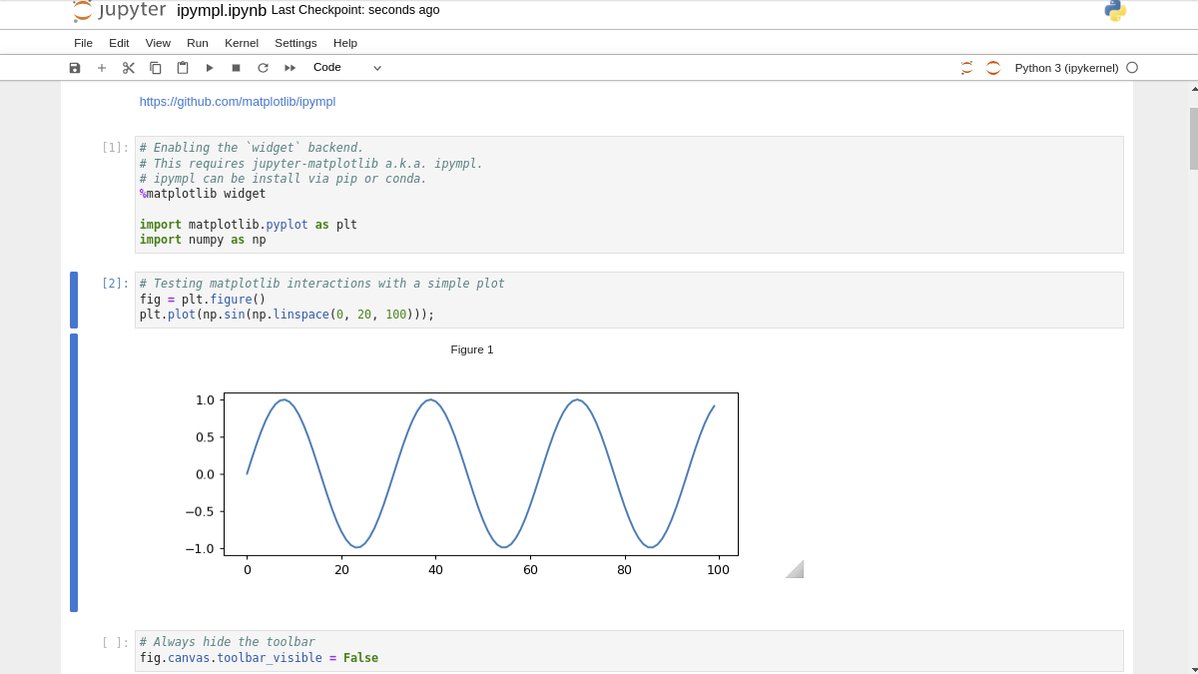Paste cell from clipboard icon
Viewport: 1198px width, 674px height.
(183, 68)
